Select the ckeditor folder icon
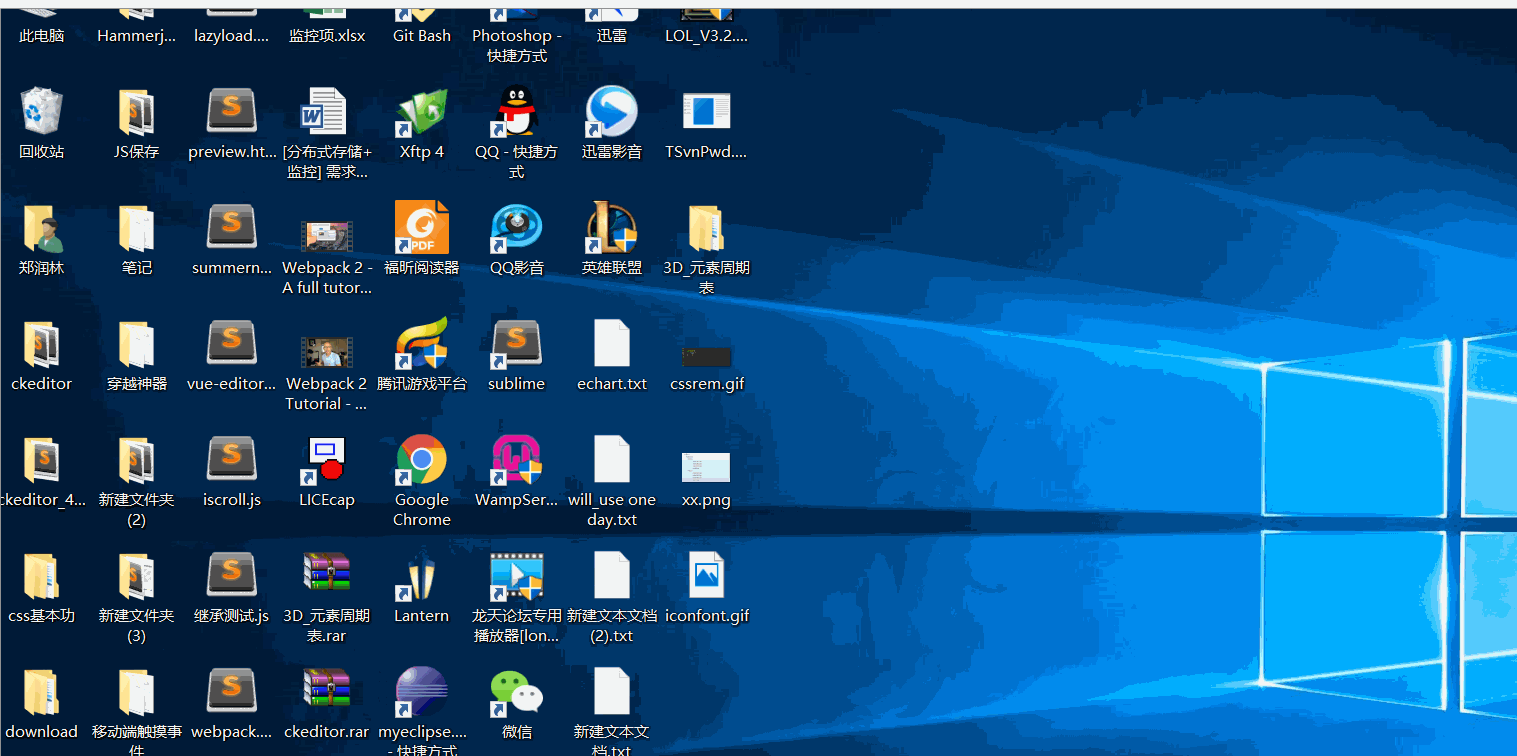Image resolution: width=1517 pixels, height=756 pixels. click(42, 344)
